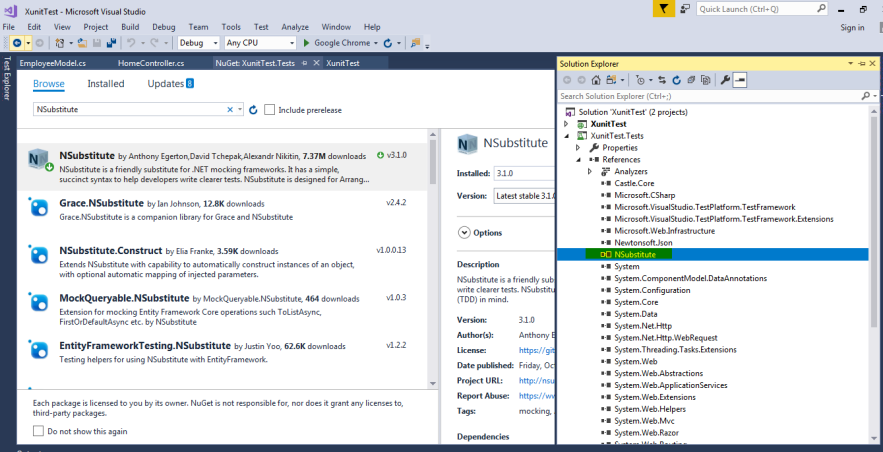Screen dimensions: 883x452
Task: Click the Save All toolbar icon
Action: click(110, 44)
